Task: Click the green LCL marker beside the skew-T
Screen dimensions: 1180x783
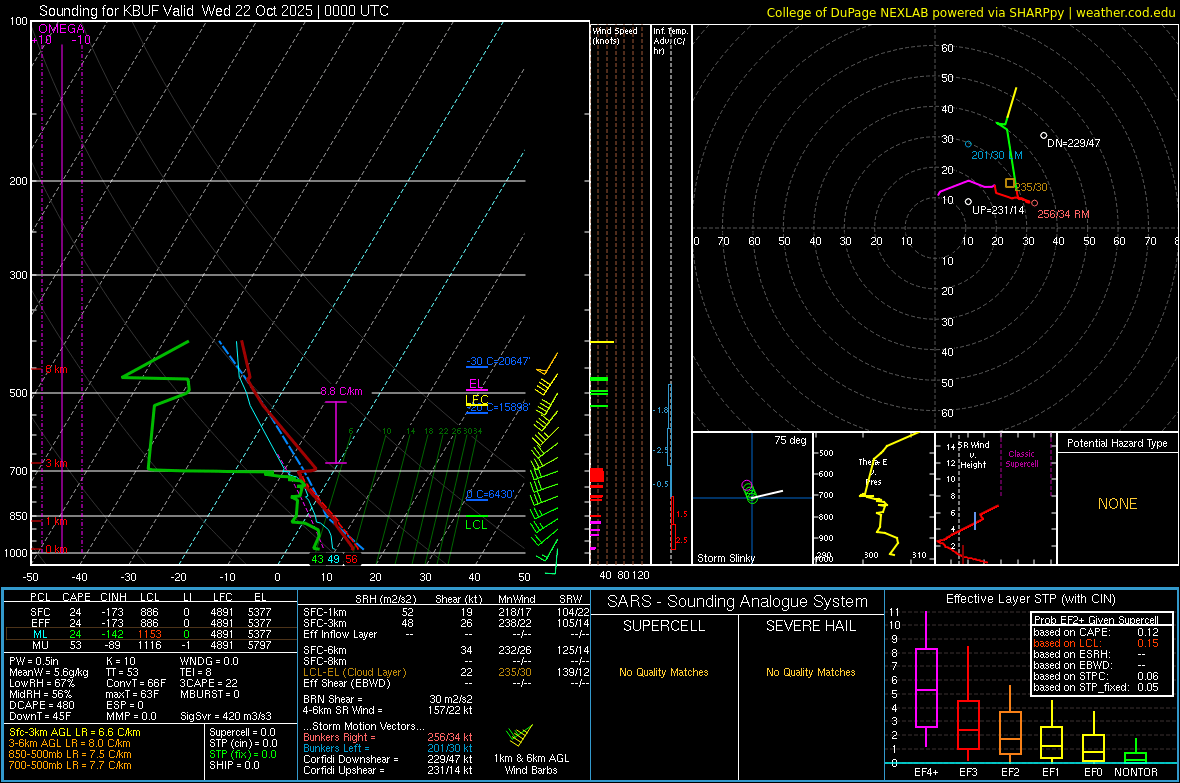Action: [x=476, y=525]
